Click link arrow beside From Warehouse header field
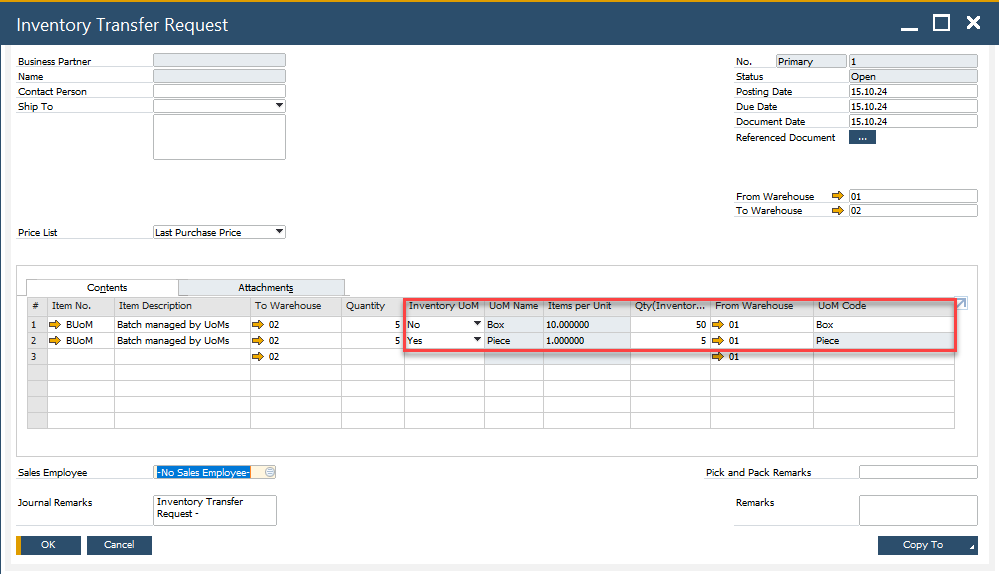999x574 pixels. (x=837, y=196)
